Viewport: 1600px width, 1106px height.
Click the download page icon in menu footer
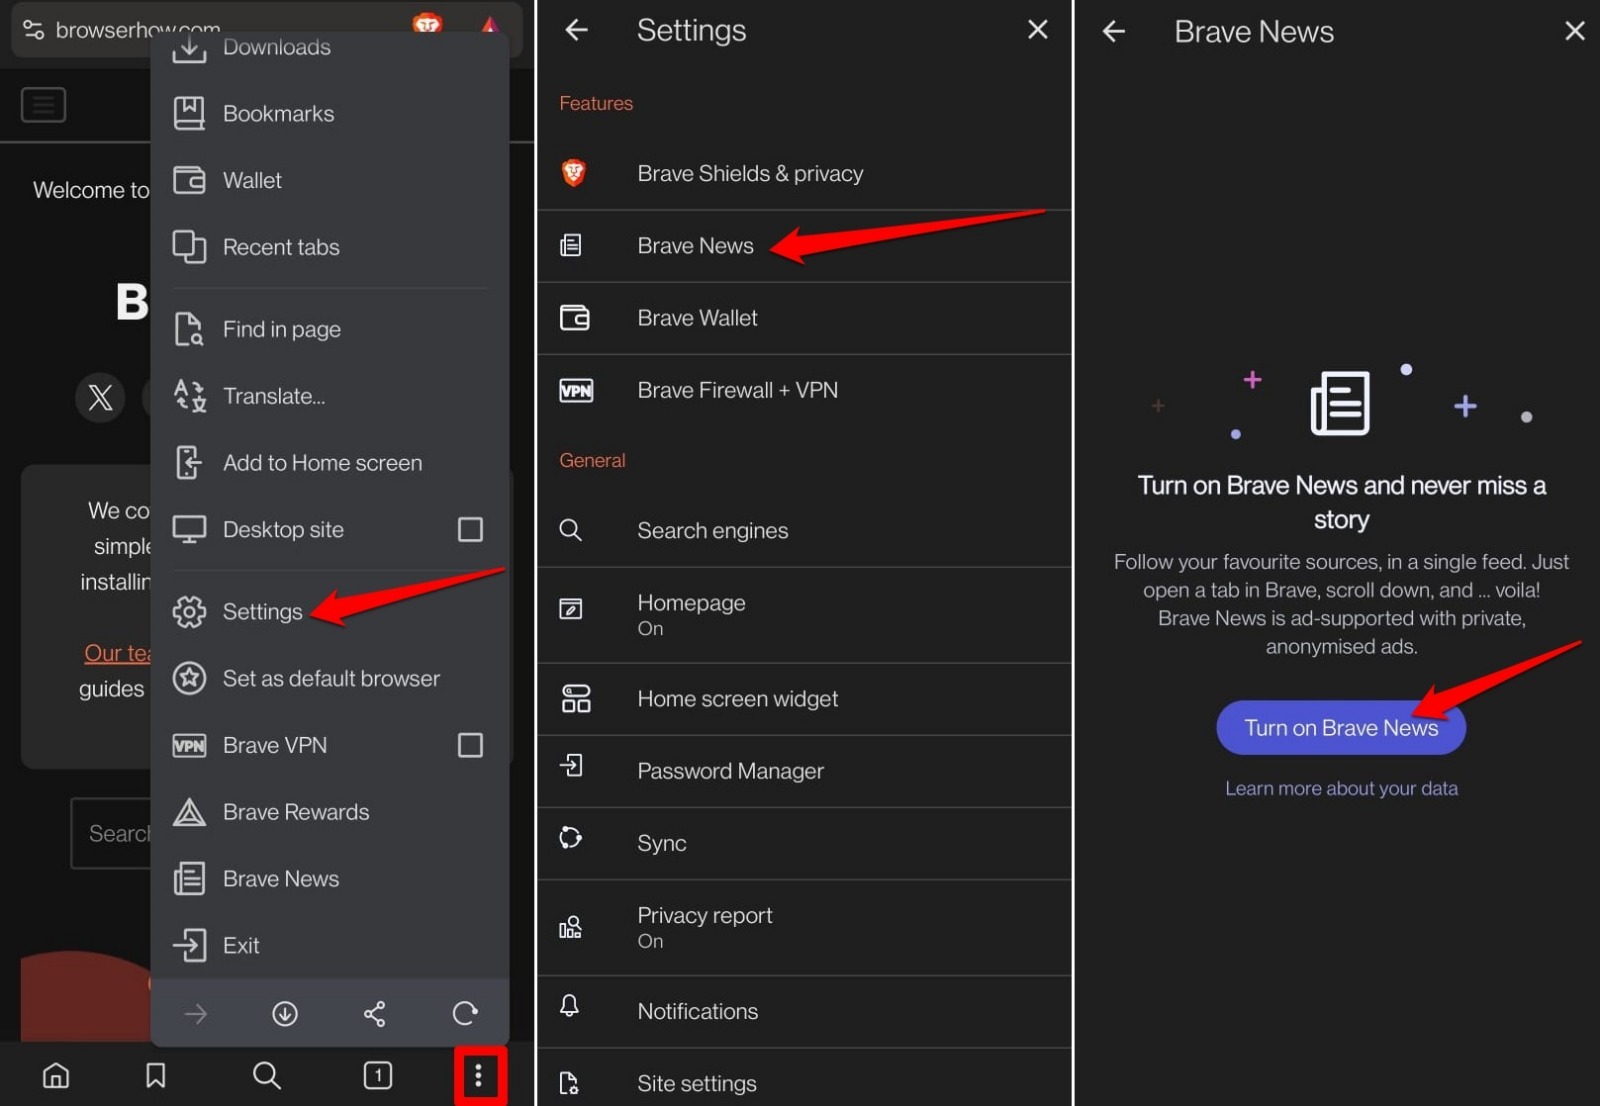tap(285, 1014)
